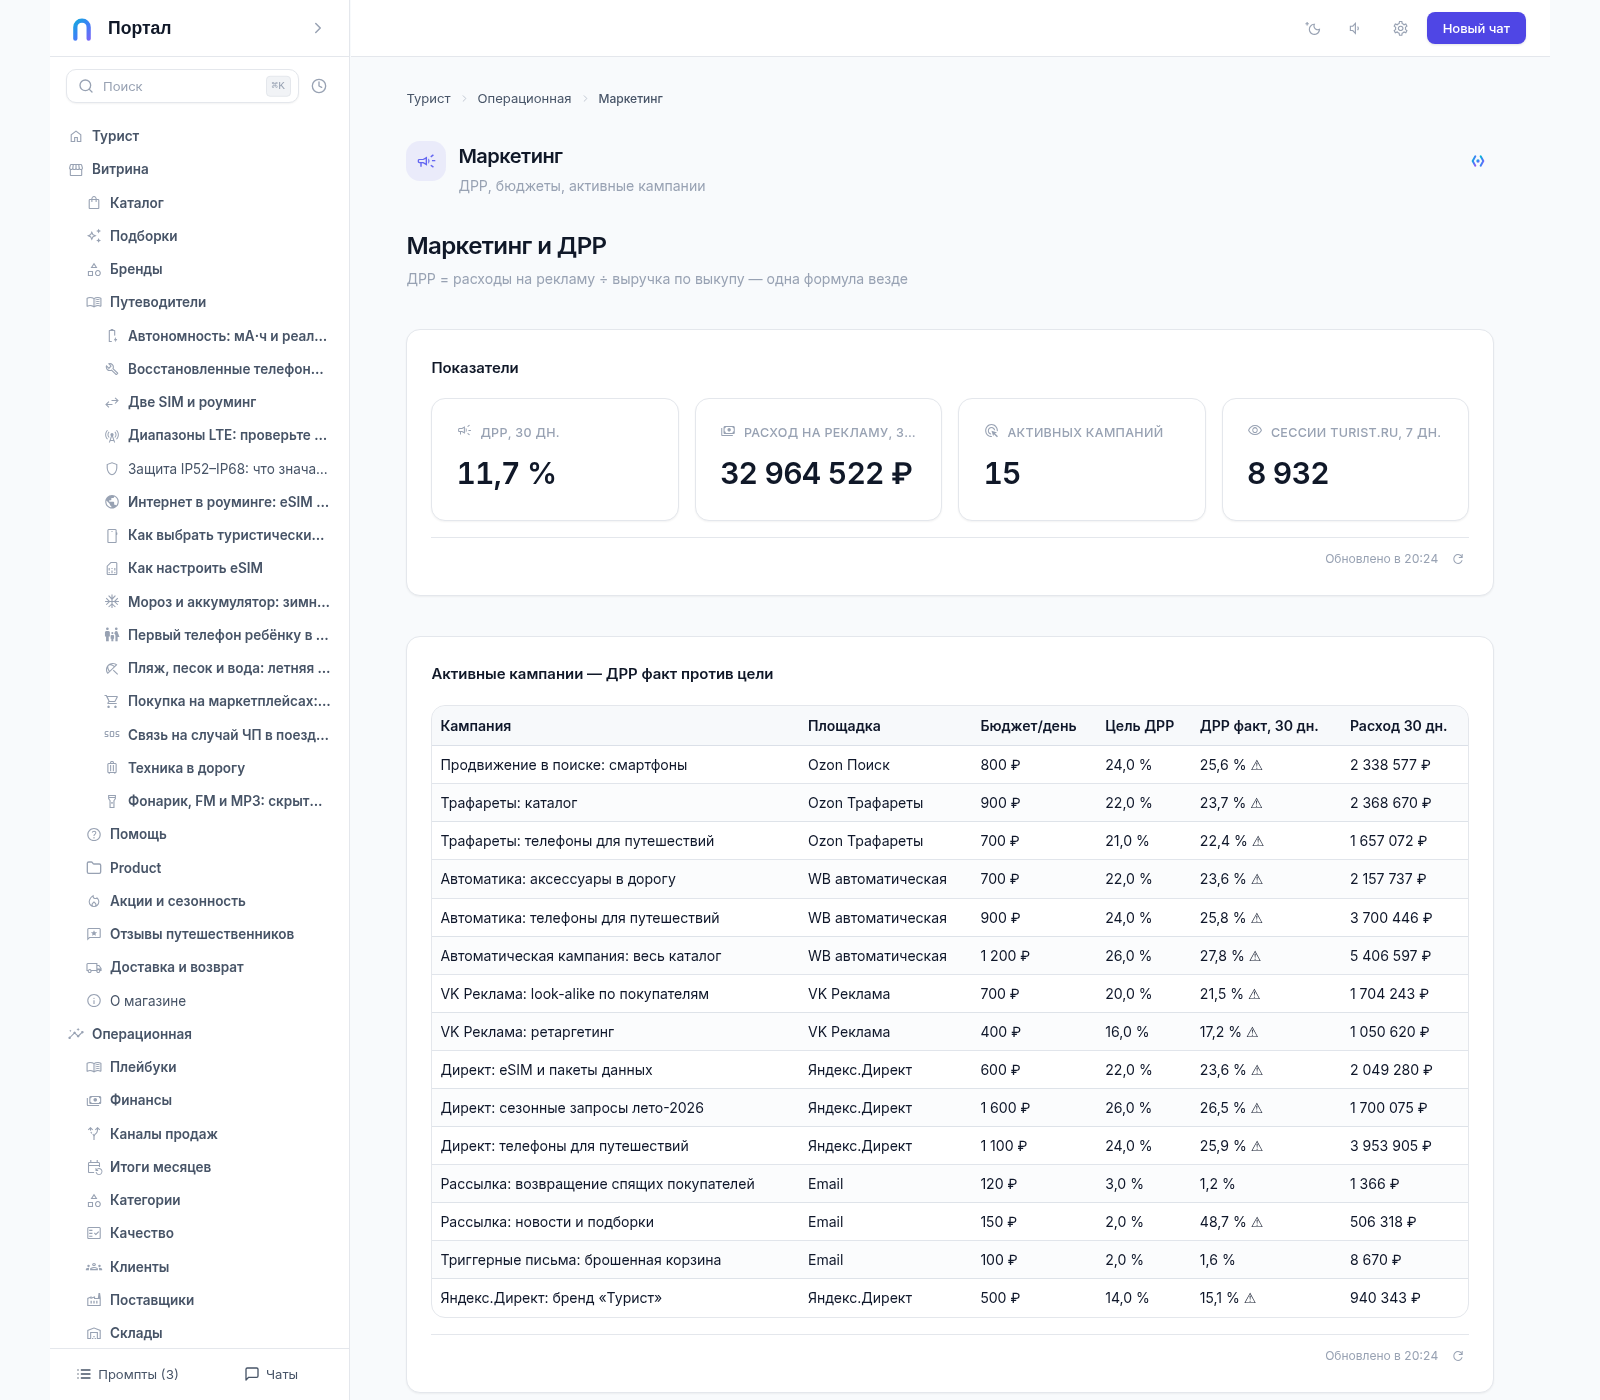The width and height of the screenshot is (1600, 1400).
Task: Mute sound via the speaker icon
Action: (1356, 29)
